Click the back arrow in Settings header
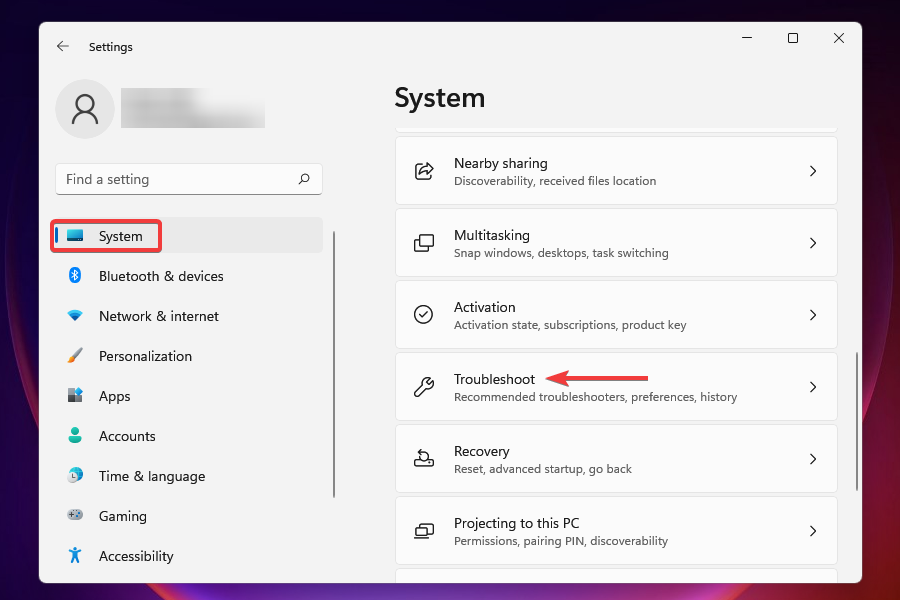Viewport: 900px width, 600px height. click(63, 47)
